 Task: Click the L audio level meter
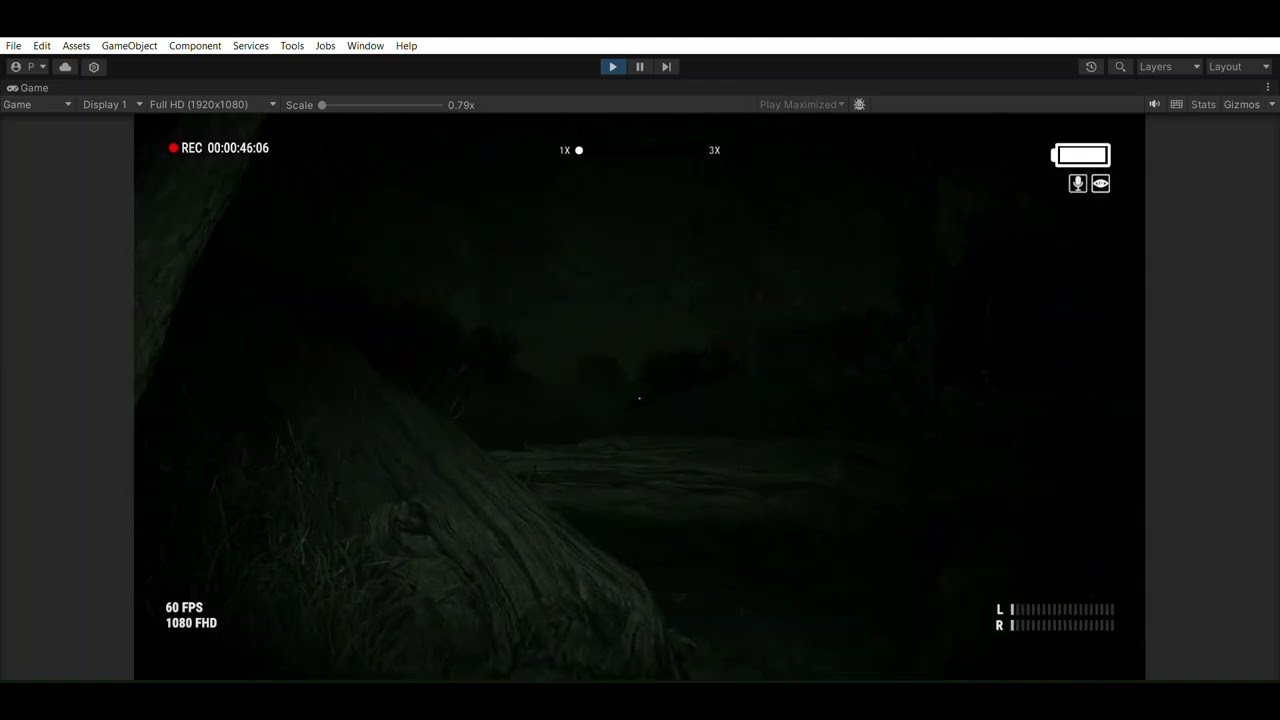point(1056,609)
